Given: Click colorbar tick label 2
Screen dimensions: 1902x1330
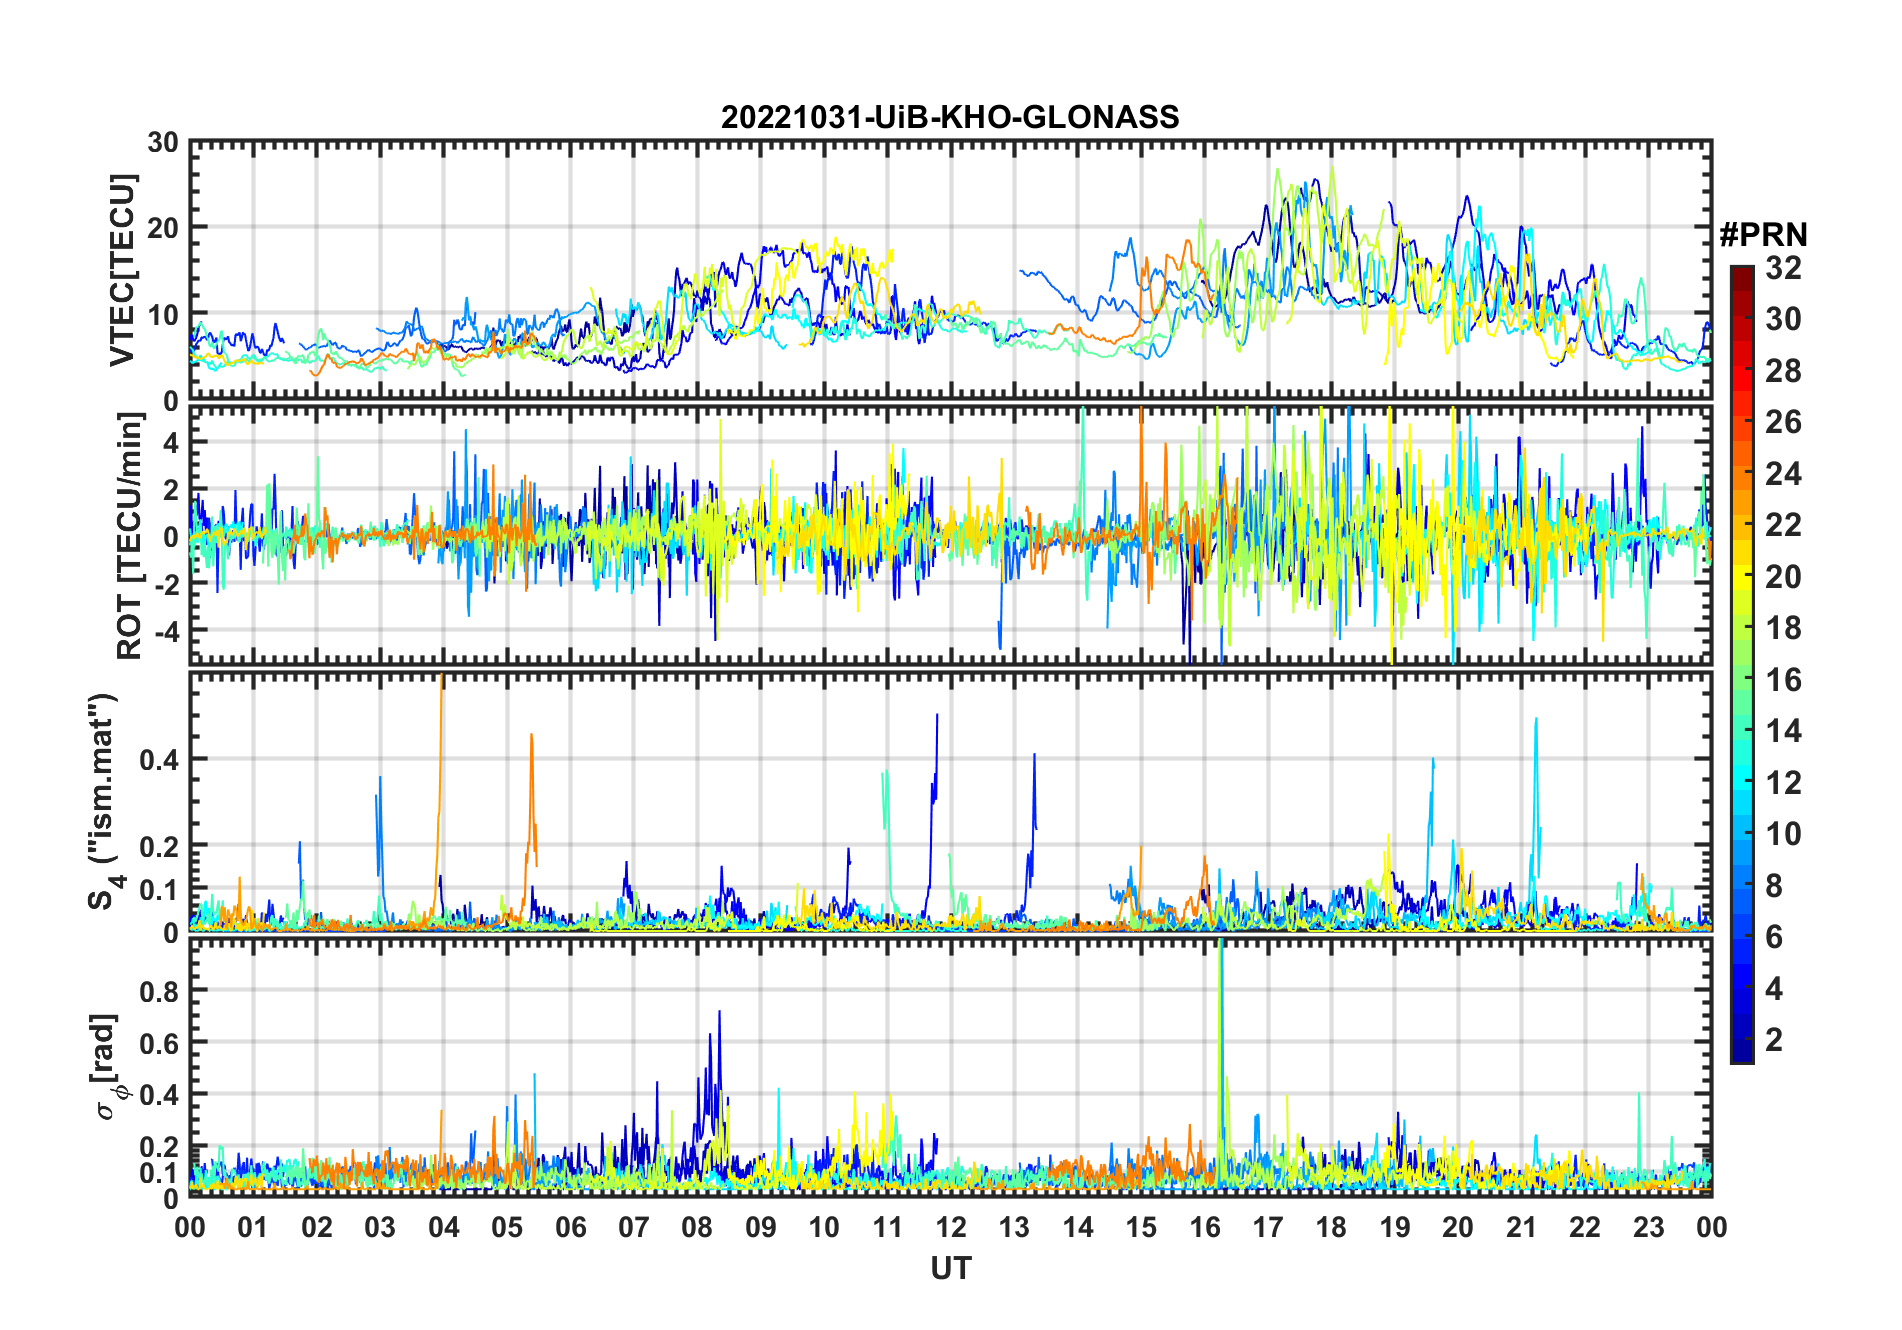Looking at the screenshot, I should [x=1774, y=1040].
